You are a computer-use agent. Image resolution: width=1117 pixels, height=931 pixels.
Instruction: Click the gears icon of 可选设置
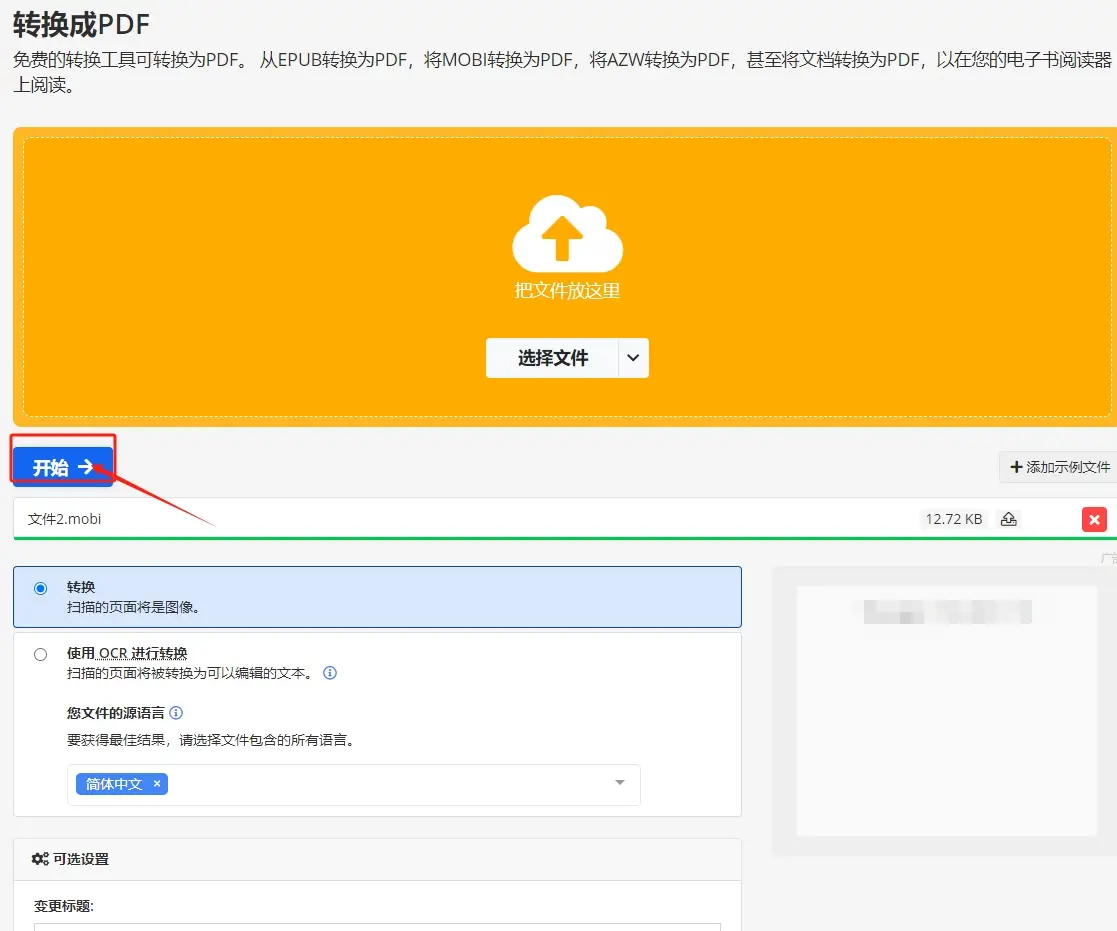tap(40, 859)
